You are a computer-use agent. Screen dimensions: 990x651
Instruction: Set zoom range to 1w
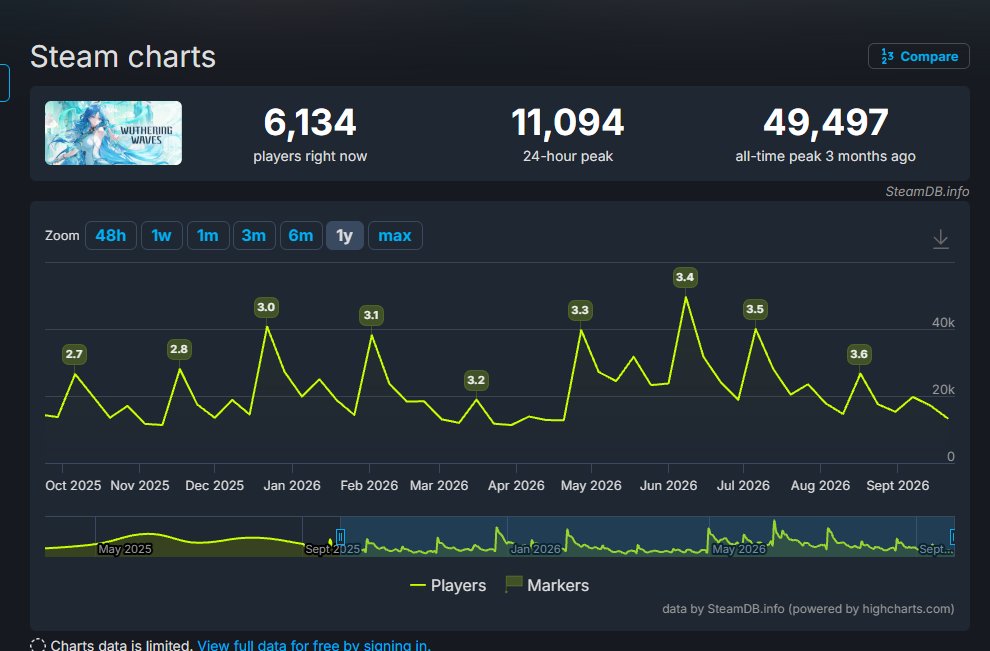(162, 236)
